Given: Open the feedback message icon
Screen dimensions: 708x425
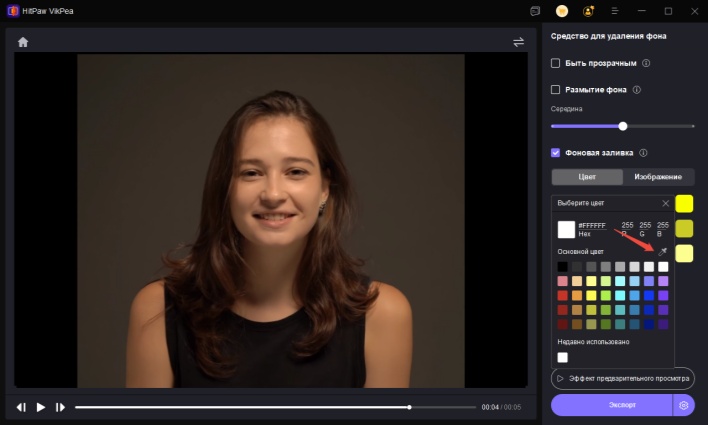Looking at the screenshot, I should [536, 11].
